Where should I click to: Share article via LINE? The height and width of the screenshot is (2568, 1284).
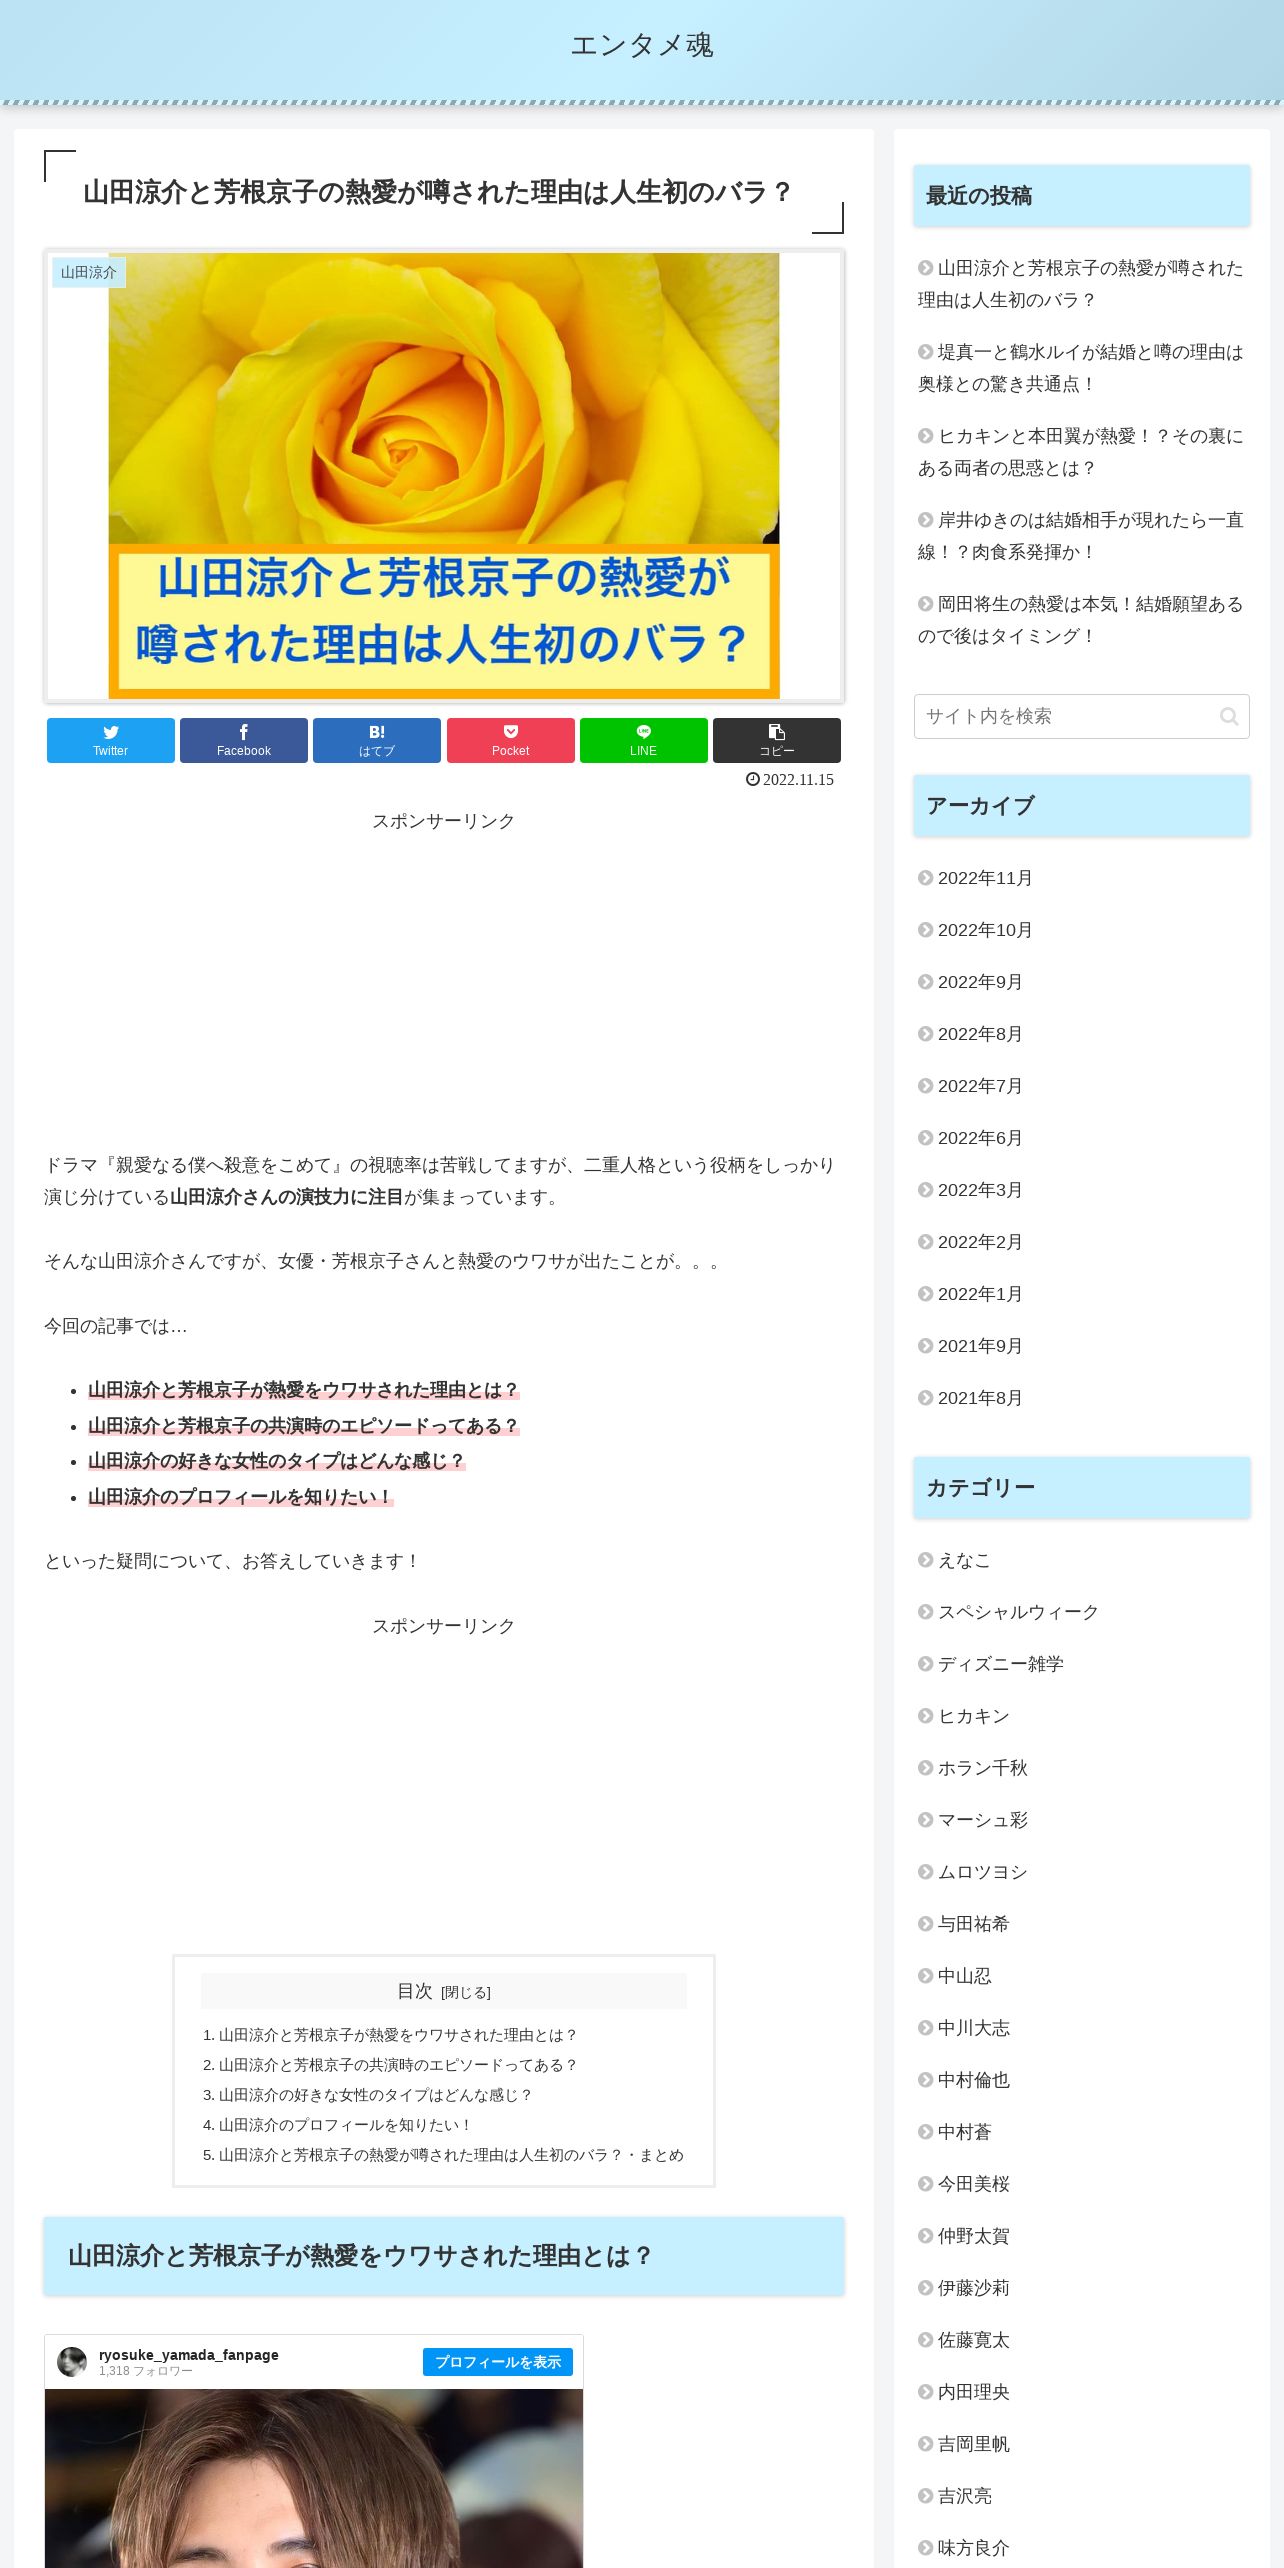pyautogui.click(x=644, y=740)
